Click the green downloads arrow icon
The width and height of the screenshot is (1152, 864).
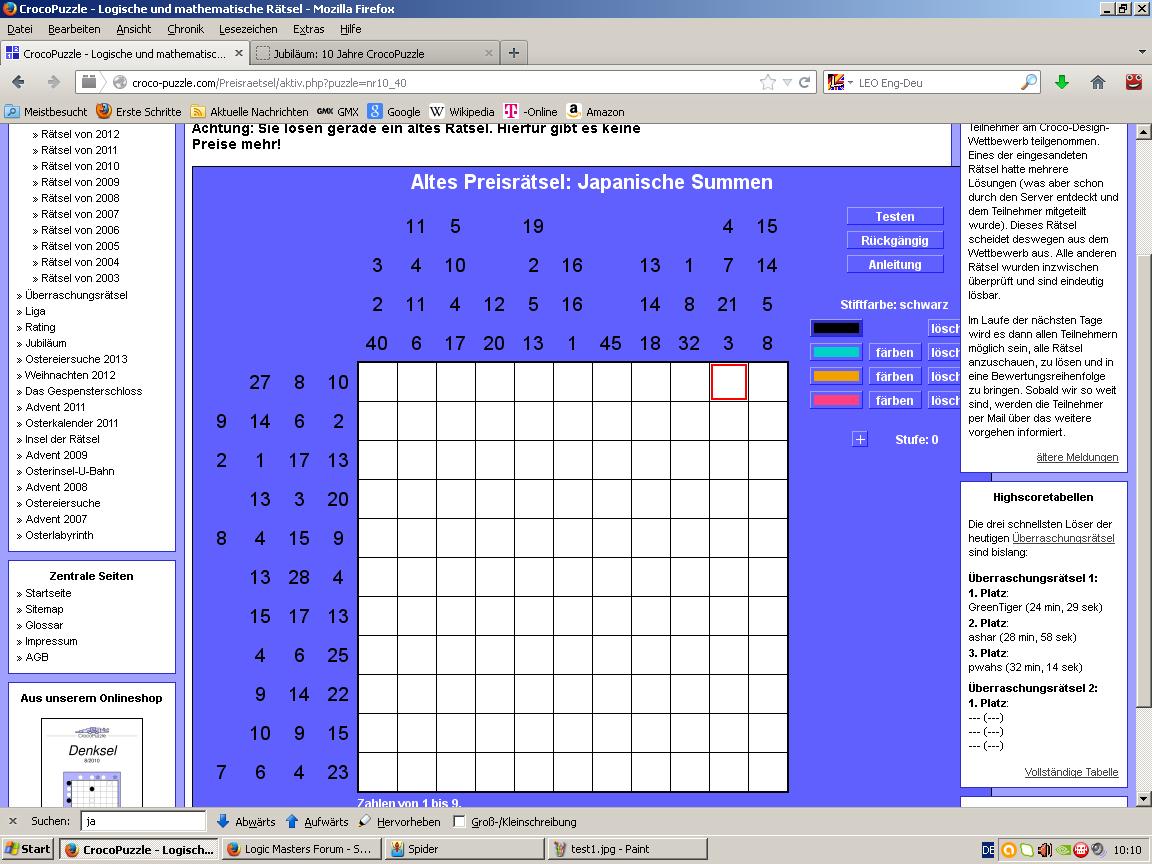(x=1062, y=82)
